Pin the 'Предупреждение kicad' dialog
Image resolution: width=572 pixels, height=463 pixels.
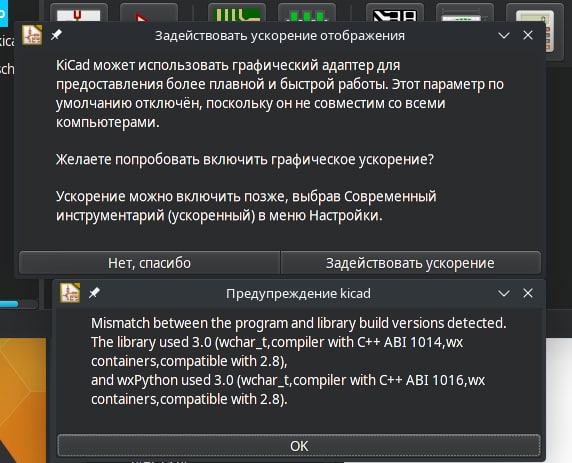coord(94,293)
